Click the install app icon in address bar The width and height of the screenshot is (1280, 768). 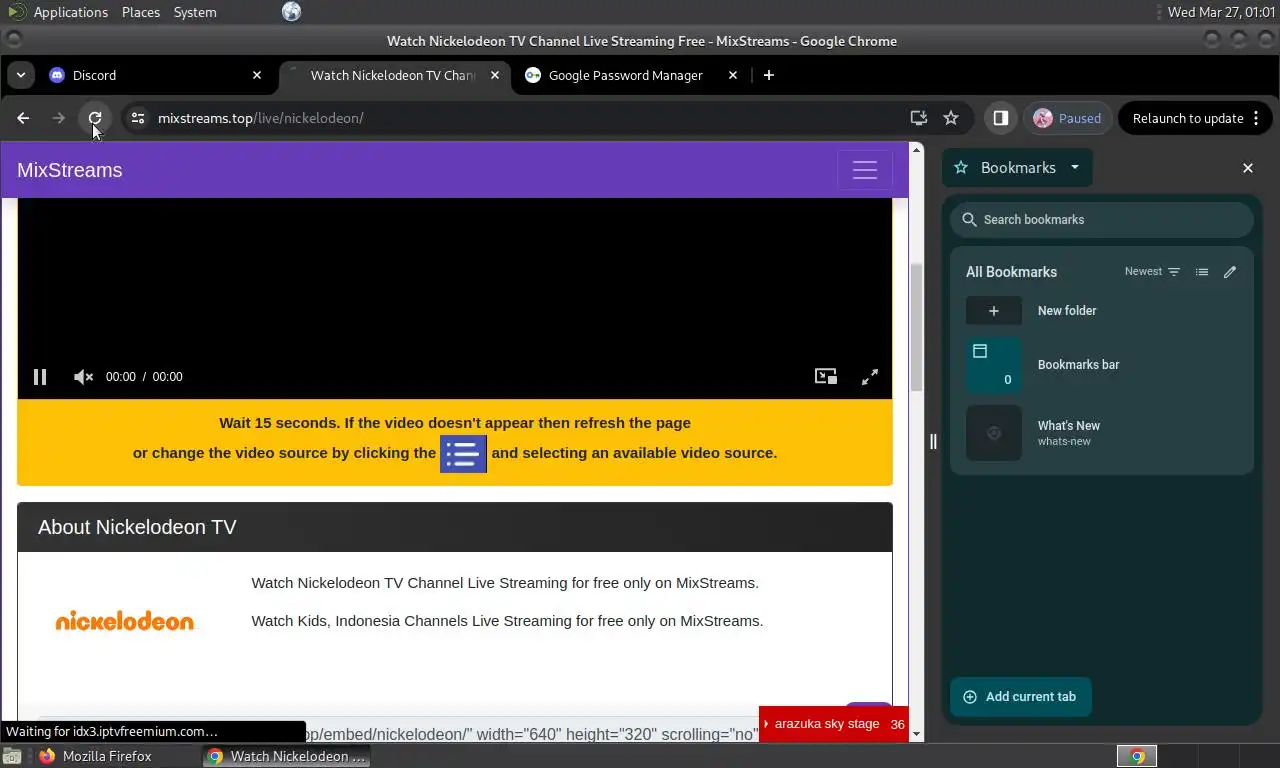[919, 118]
